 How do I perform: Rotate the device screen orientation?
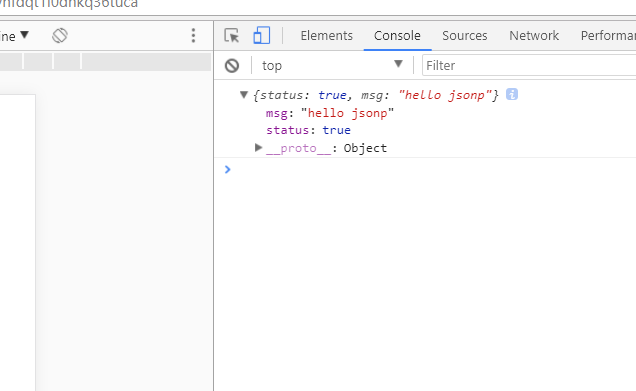(x=60, y=36)
